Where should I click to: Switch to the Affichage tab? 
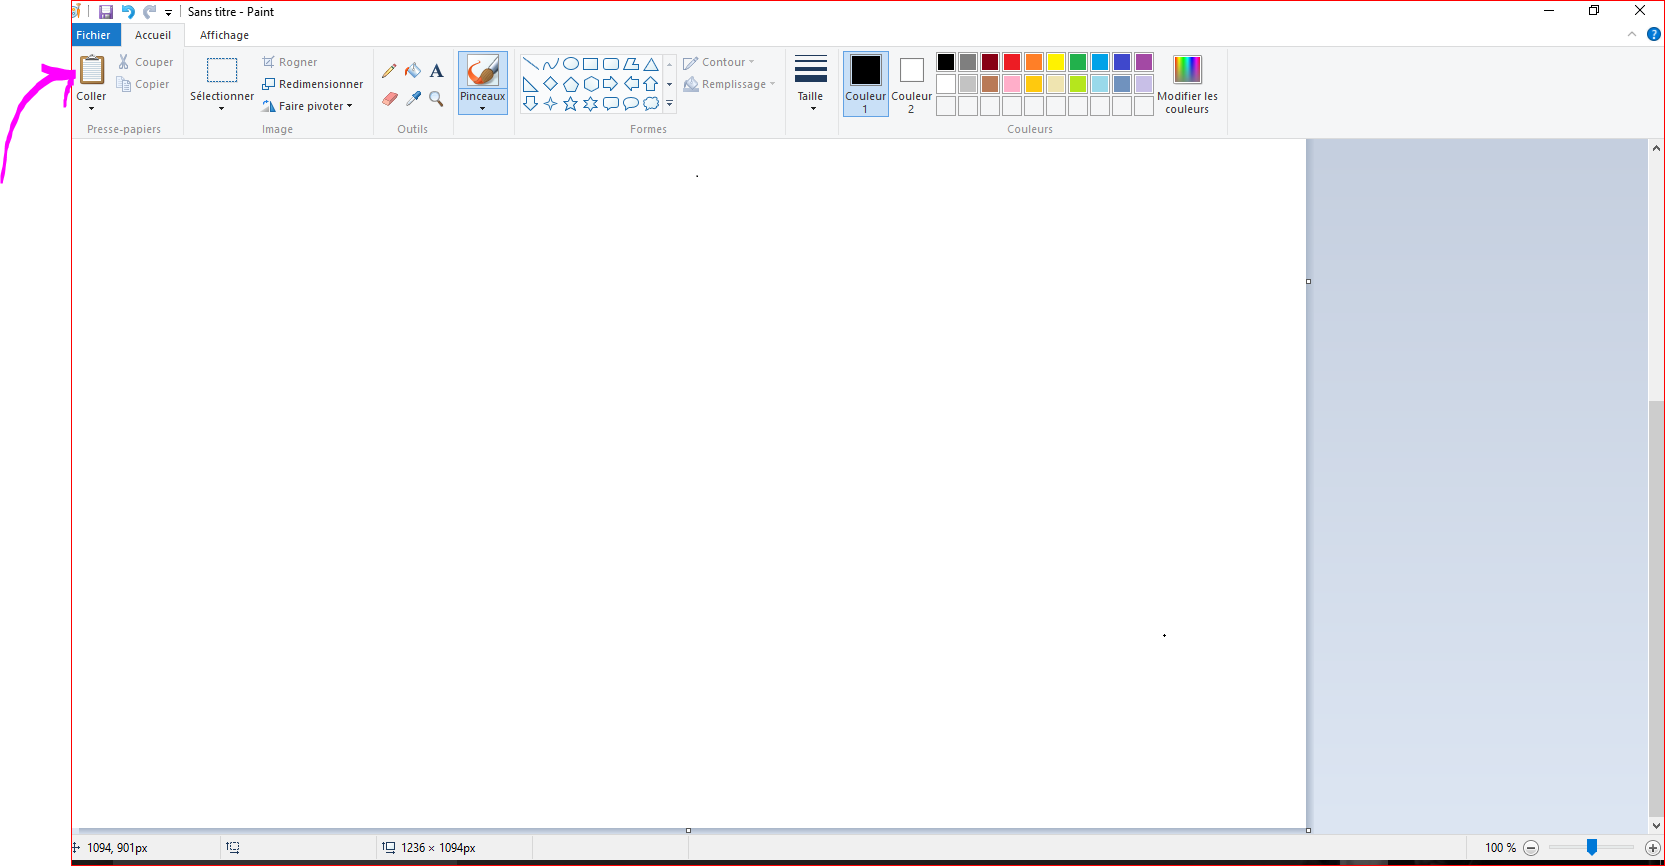pos(224,35)
